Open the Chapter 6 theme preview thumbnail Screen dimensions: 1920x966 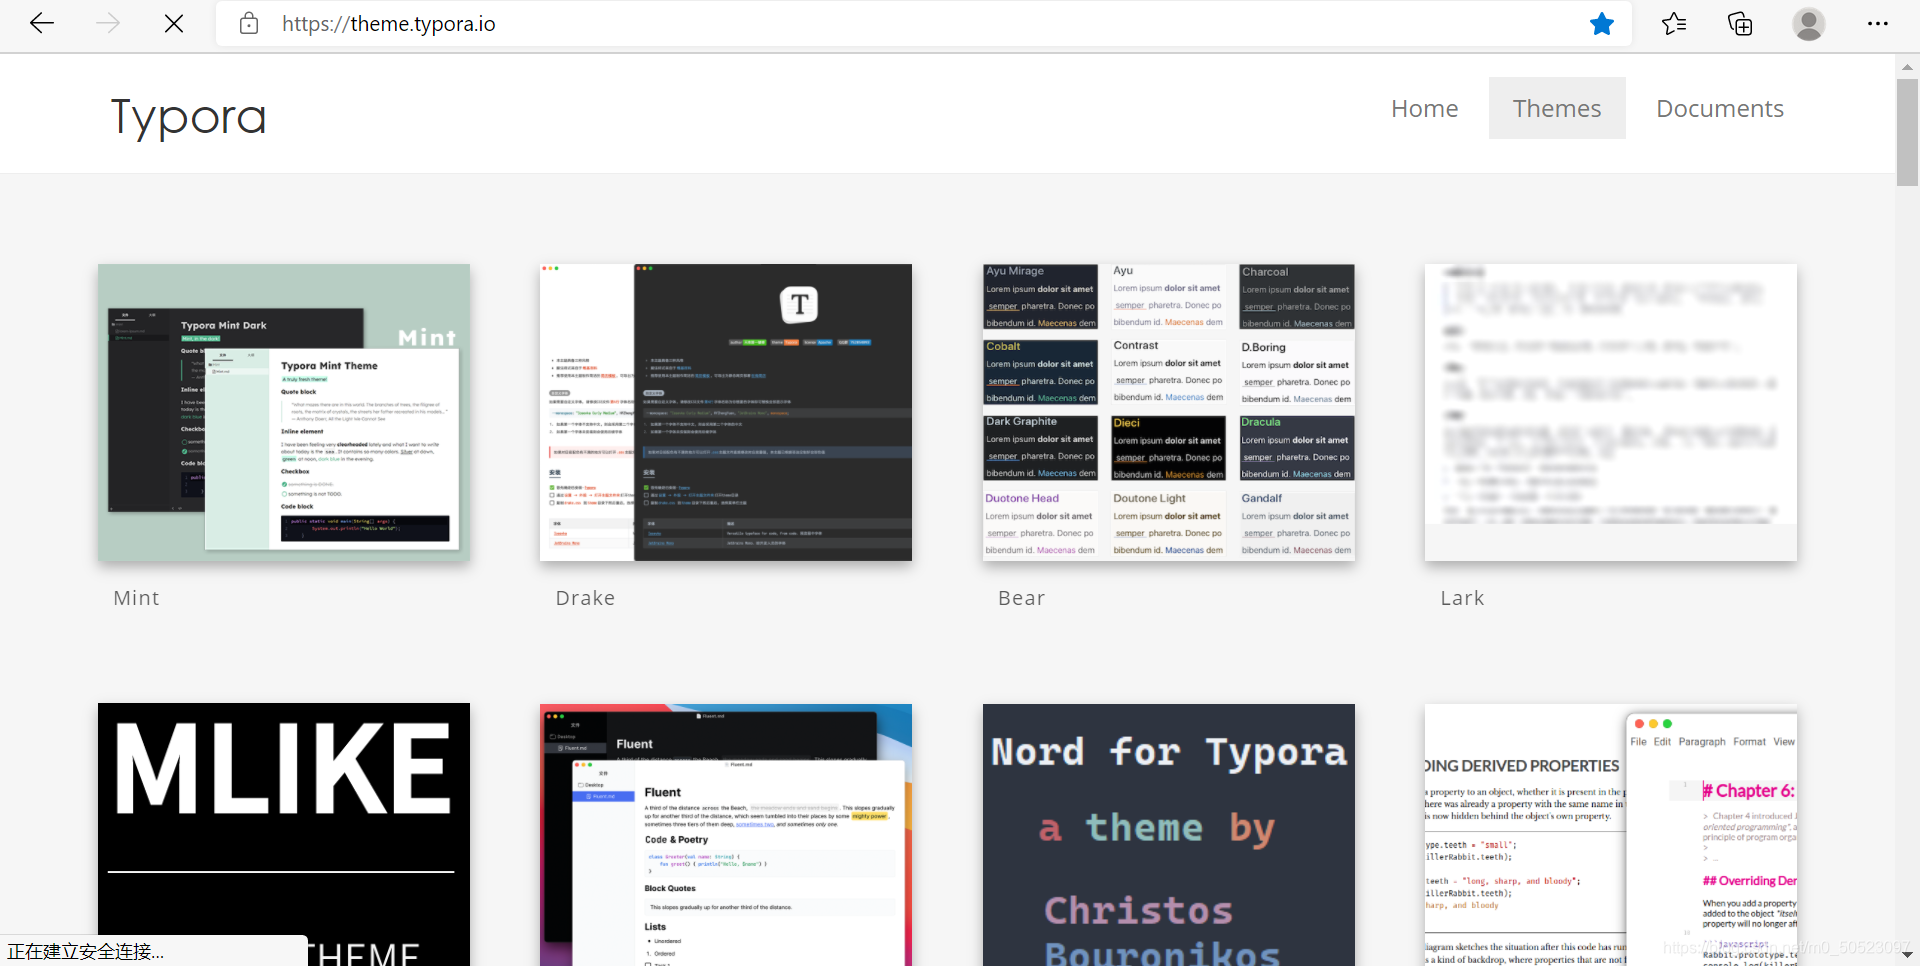pyautogui.click(x=1611, y=834)
